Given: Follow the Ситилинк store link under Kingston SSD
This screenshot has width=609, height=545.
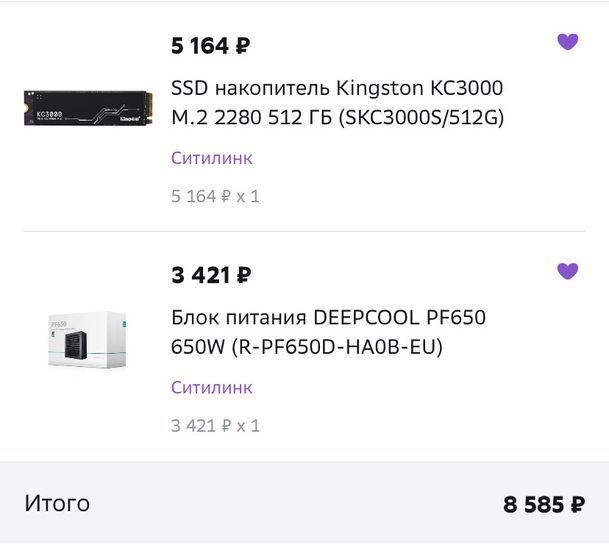Looking at the screenshot, I should [212, 158].
